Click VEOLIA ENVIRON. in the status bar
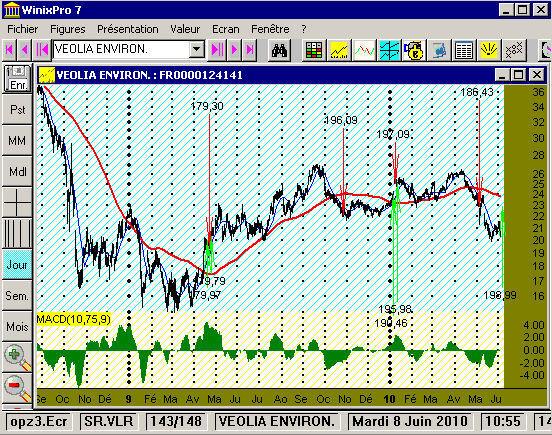The image size is (552, 435). 277,421
